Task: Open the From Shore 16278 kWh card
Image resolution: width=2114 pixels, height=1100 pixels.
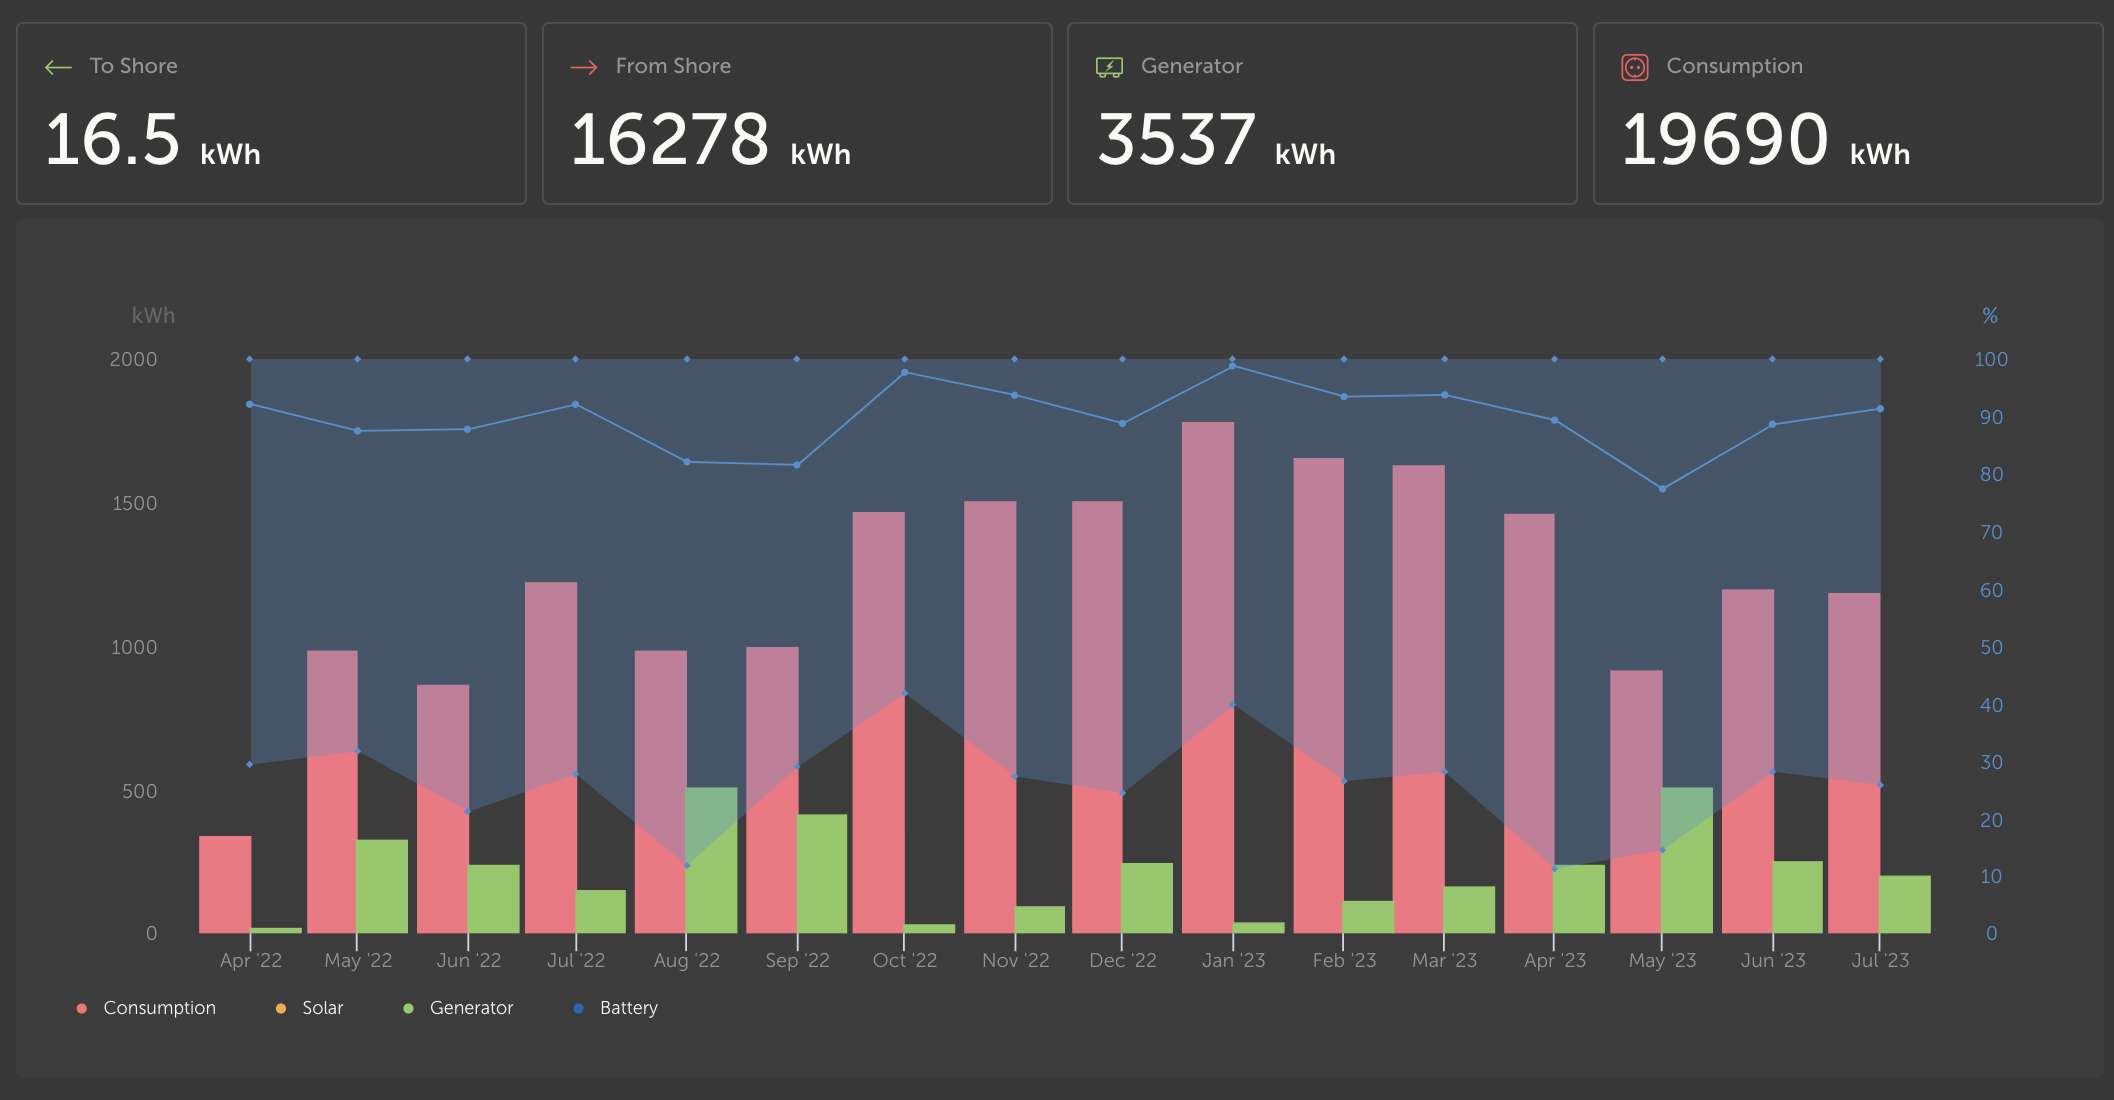Action: [x=796, y=114]
